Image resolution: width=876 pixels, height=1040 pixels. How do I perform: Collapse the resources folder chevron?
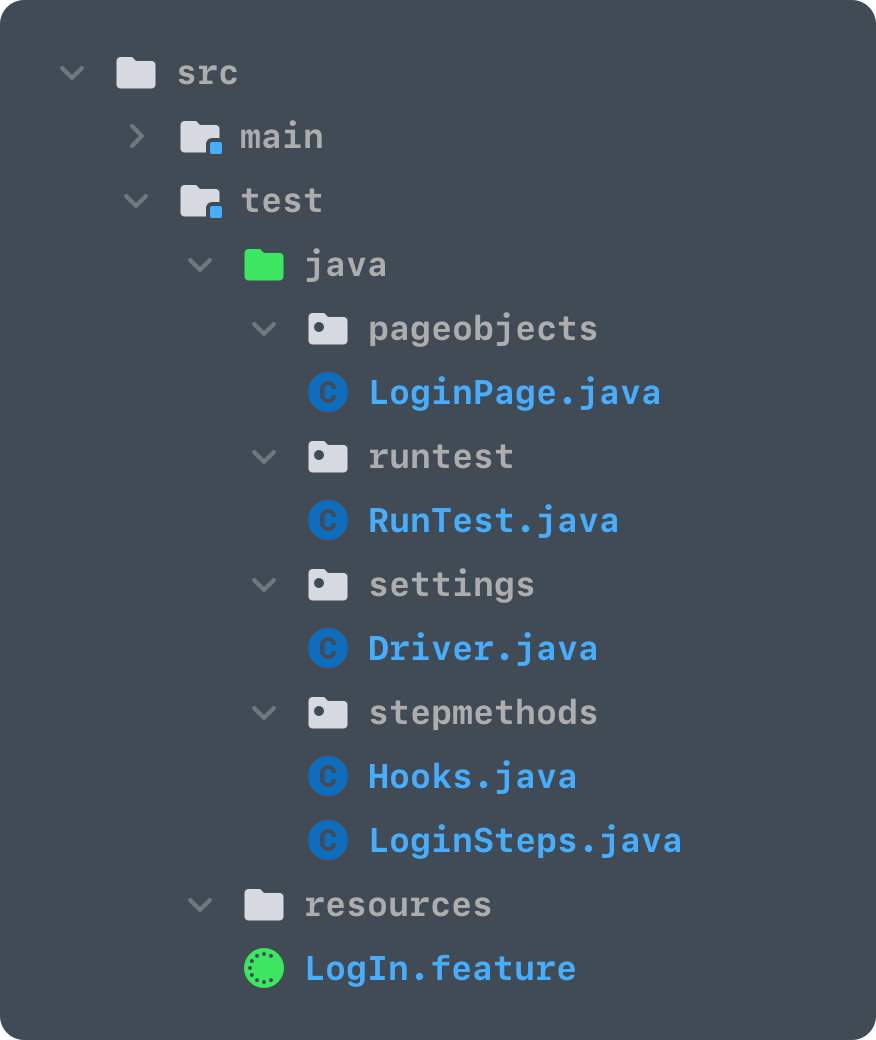tap(200, 905)
